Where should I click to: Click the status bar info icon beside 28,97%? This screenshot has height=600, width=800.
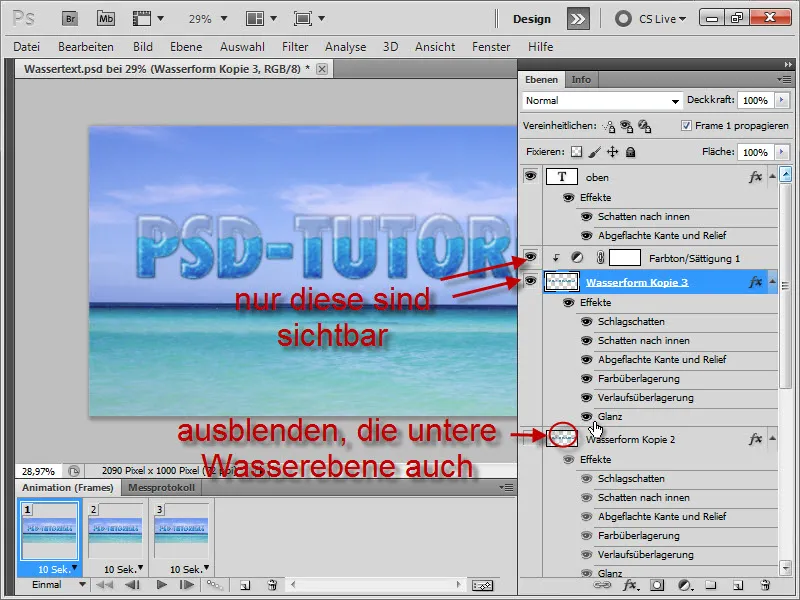(x=74, y=470)
